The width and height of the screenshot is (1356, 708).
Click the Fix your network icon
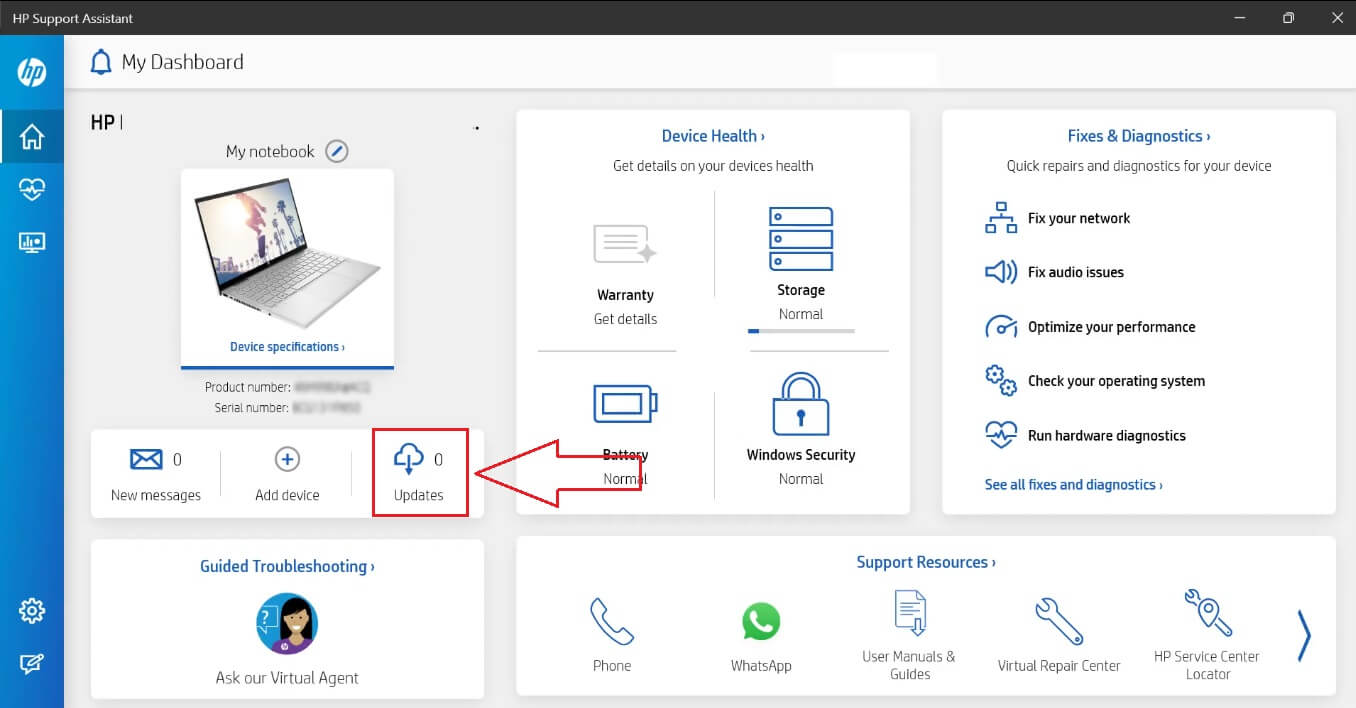(1001, 218)
